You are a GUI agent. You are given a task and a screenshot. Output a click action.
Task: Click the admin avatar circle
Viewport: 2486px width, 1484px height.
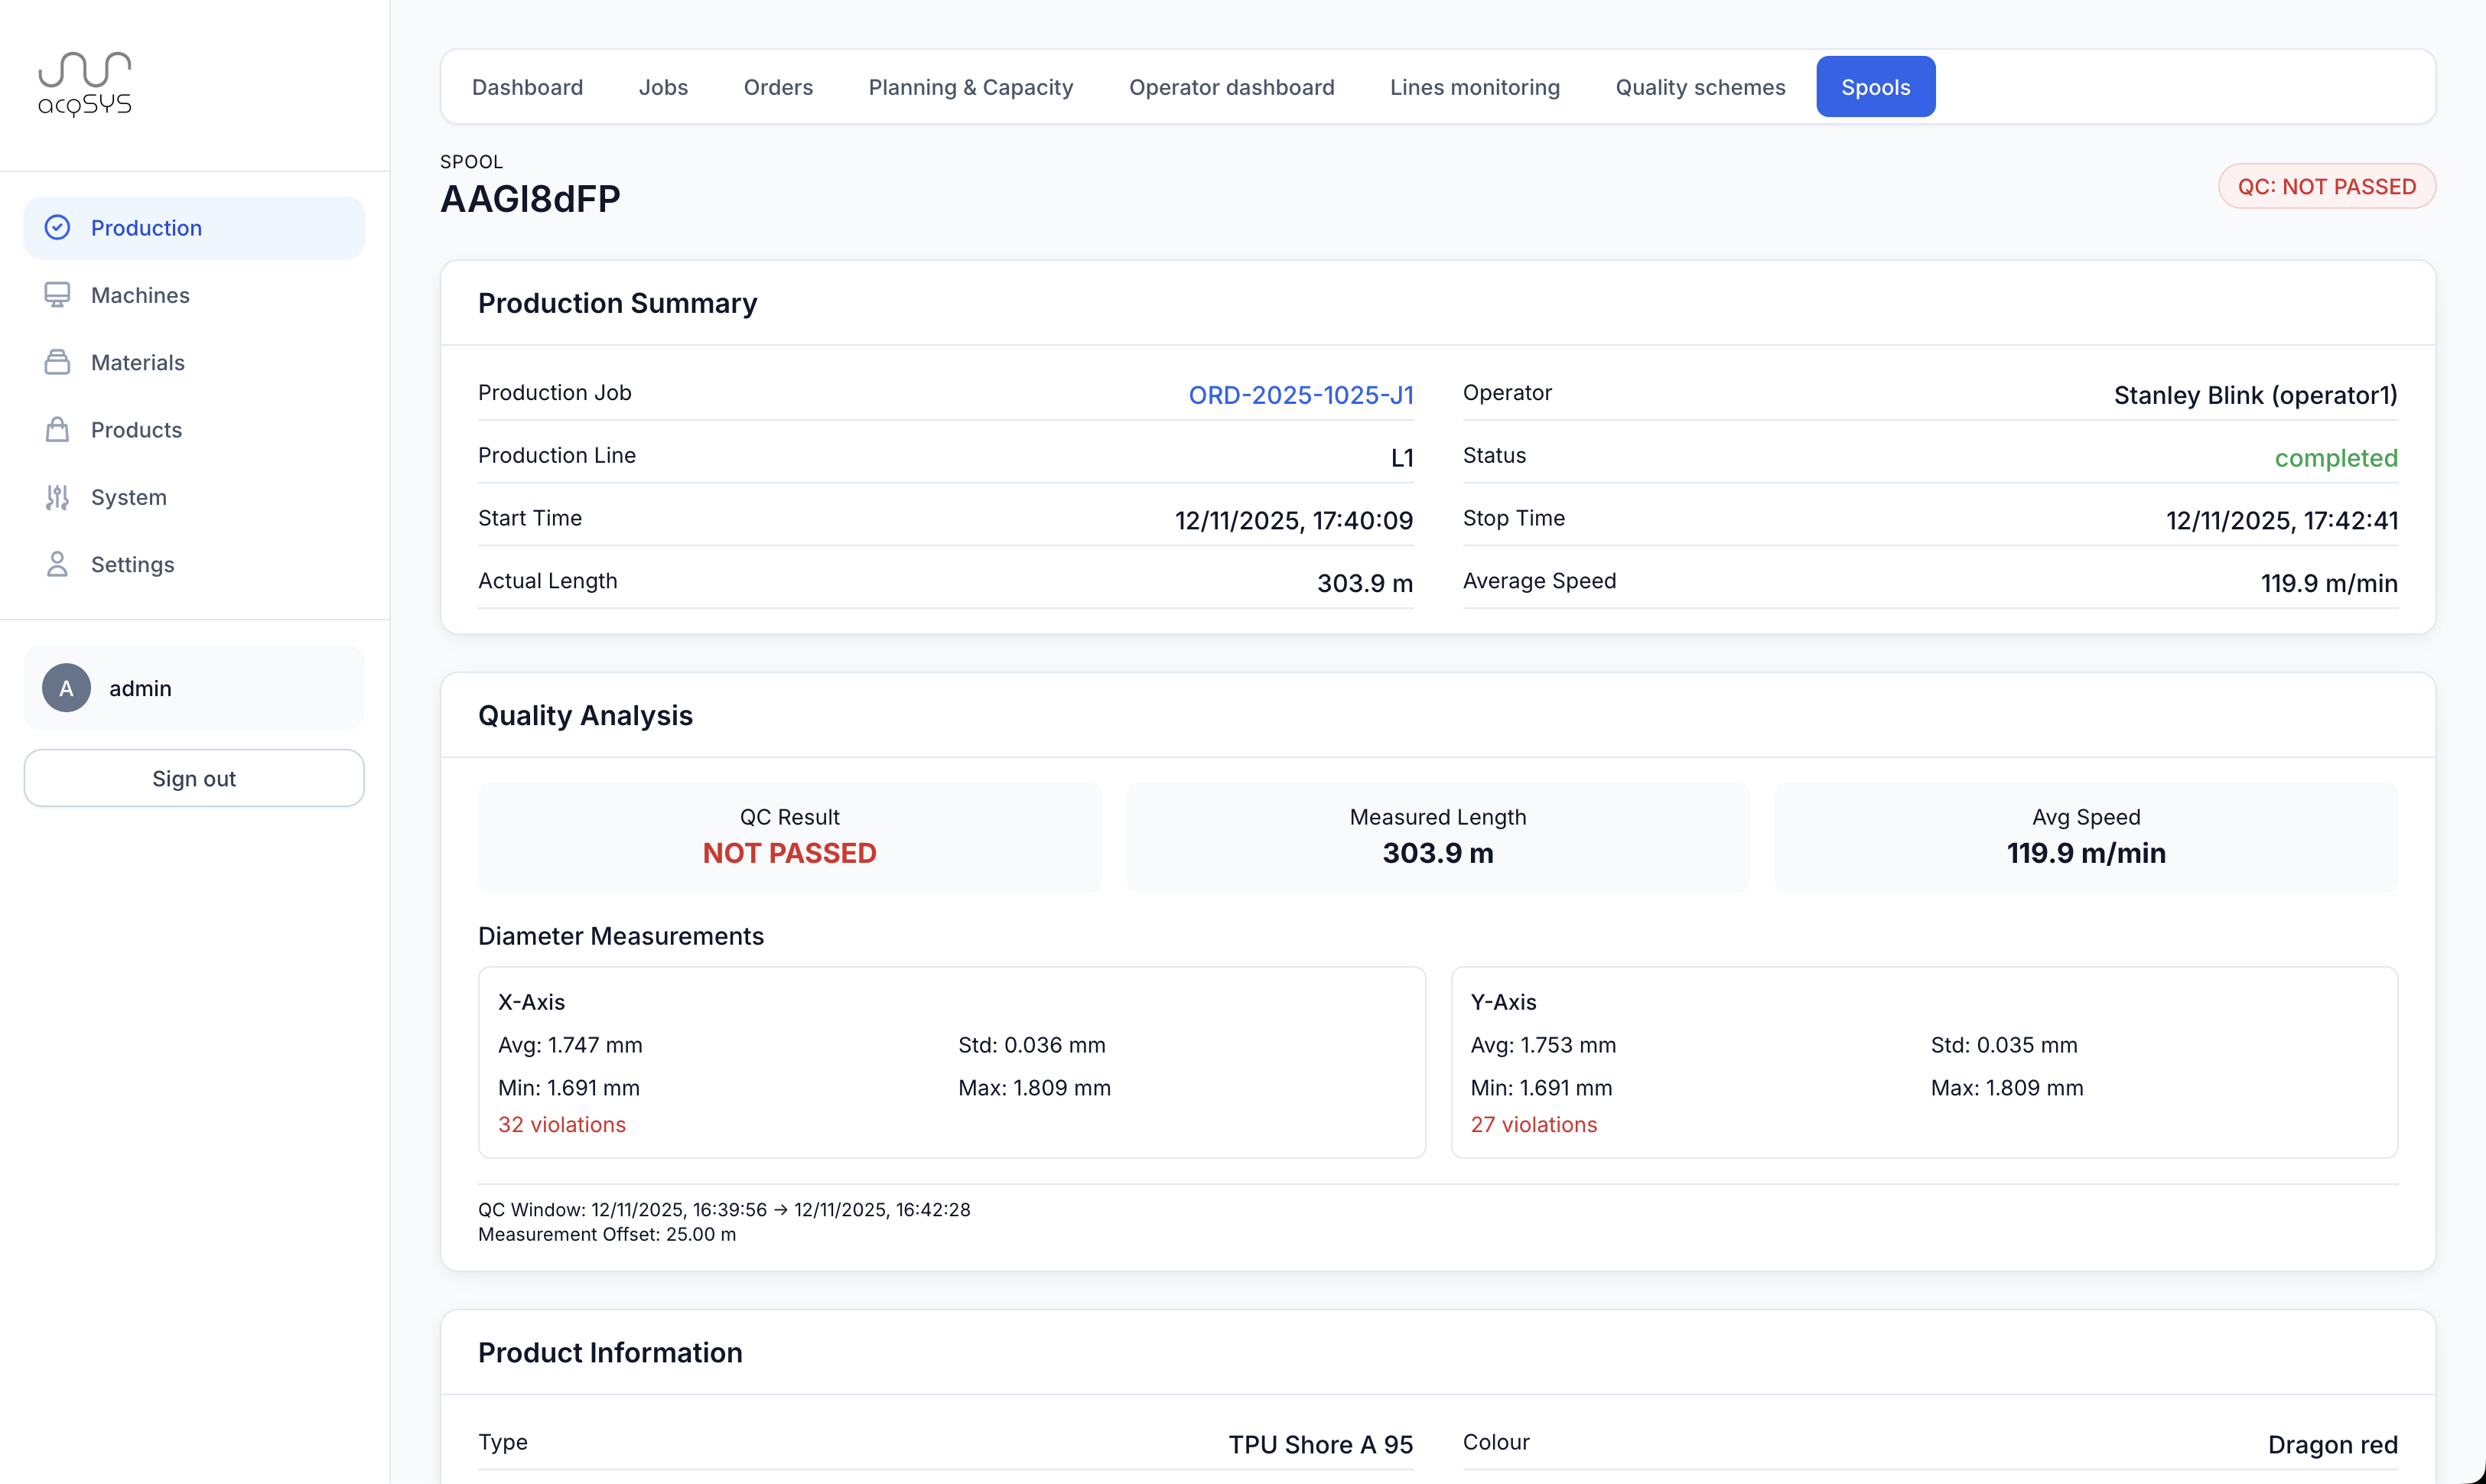click(66, 688)
